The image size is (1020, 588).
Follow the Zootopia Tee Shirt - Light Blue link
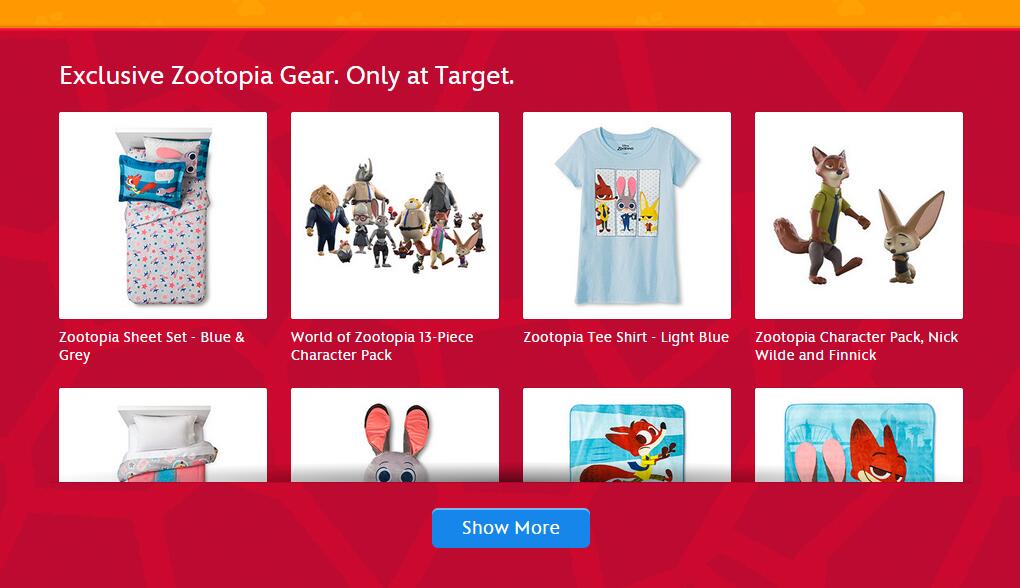pyautogui.click(x=626, y=337)
